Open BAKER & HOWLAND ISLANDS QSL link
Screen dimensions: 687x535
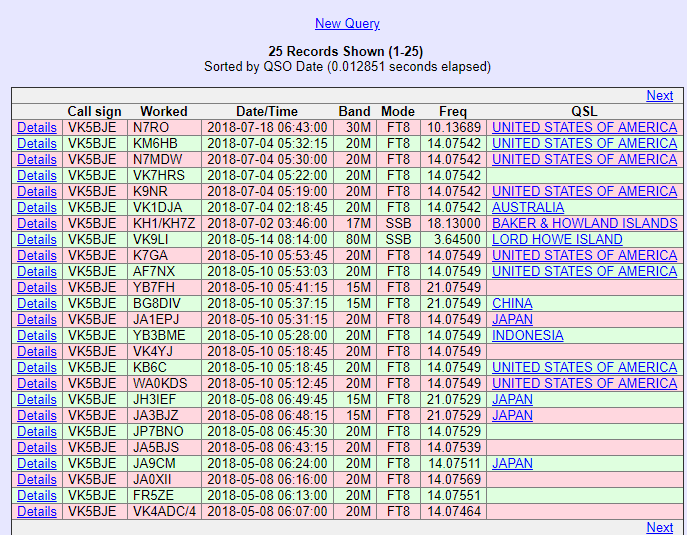(x=584, y=223)
